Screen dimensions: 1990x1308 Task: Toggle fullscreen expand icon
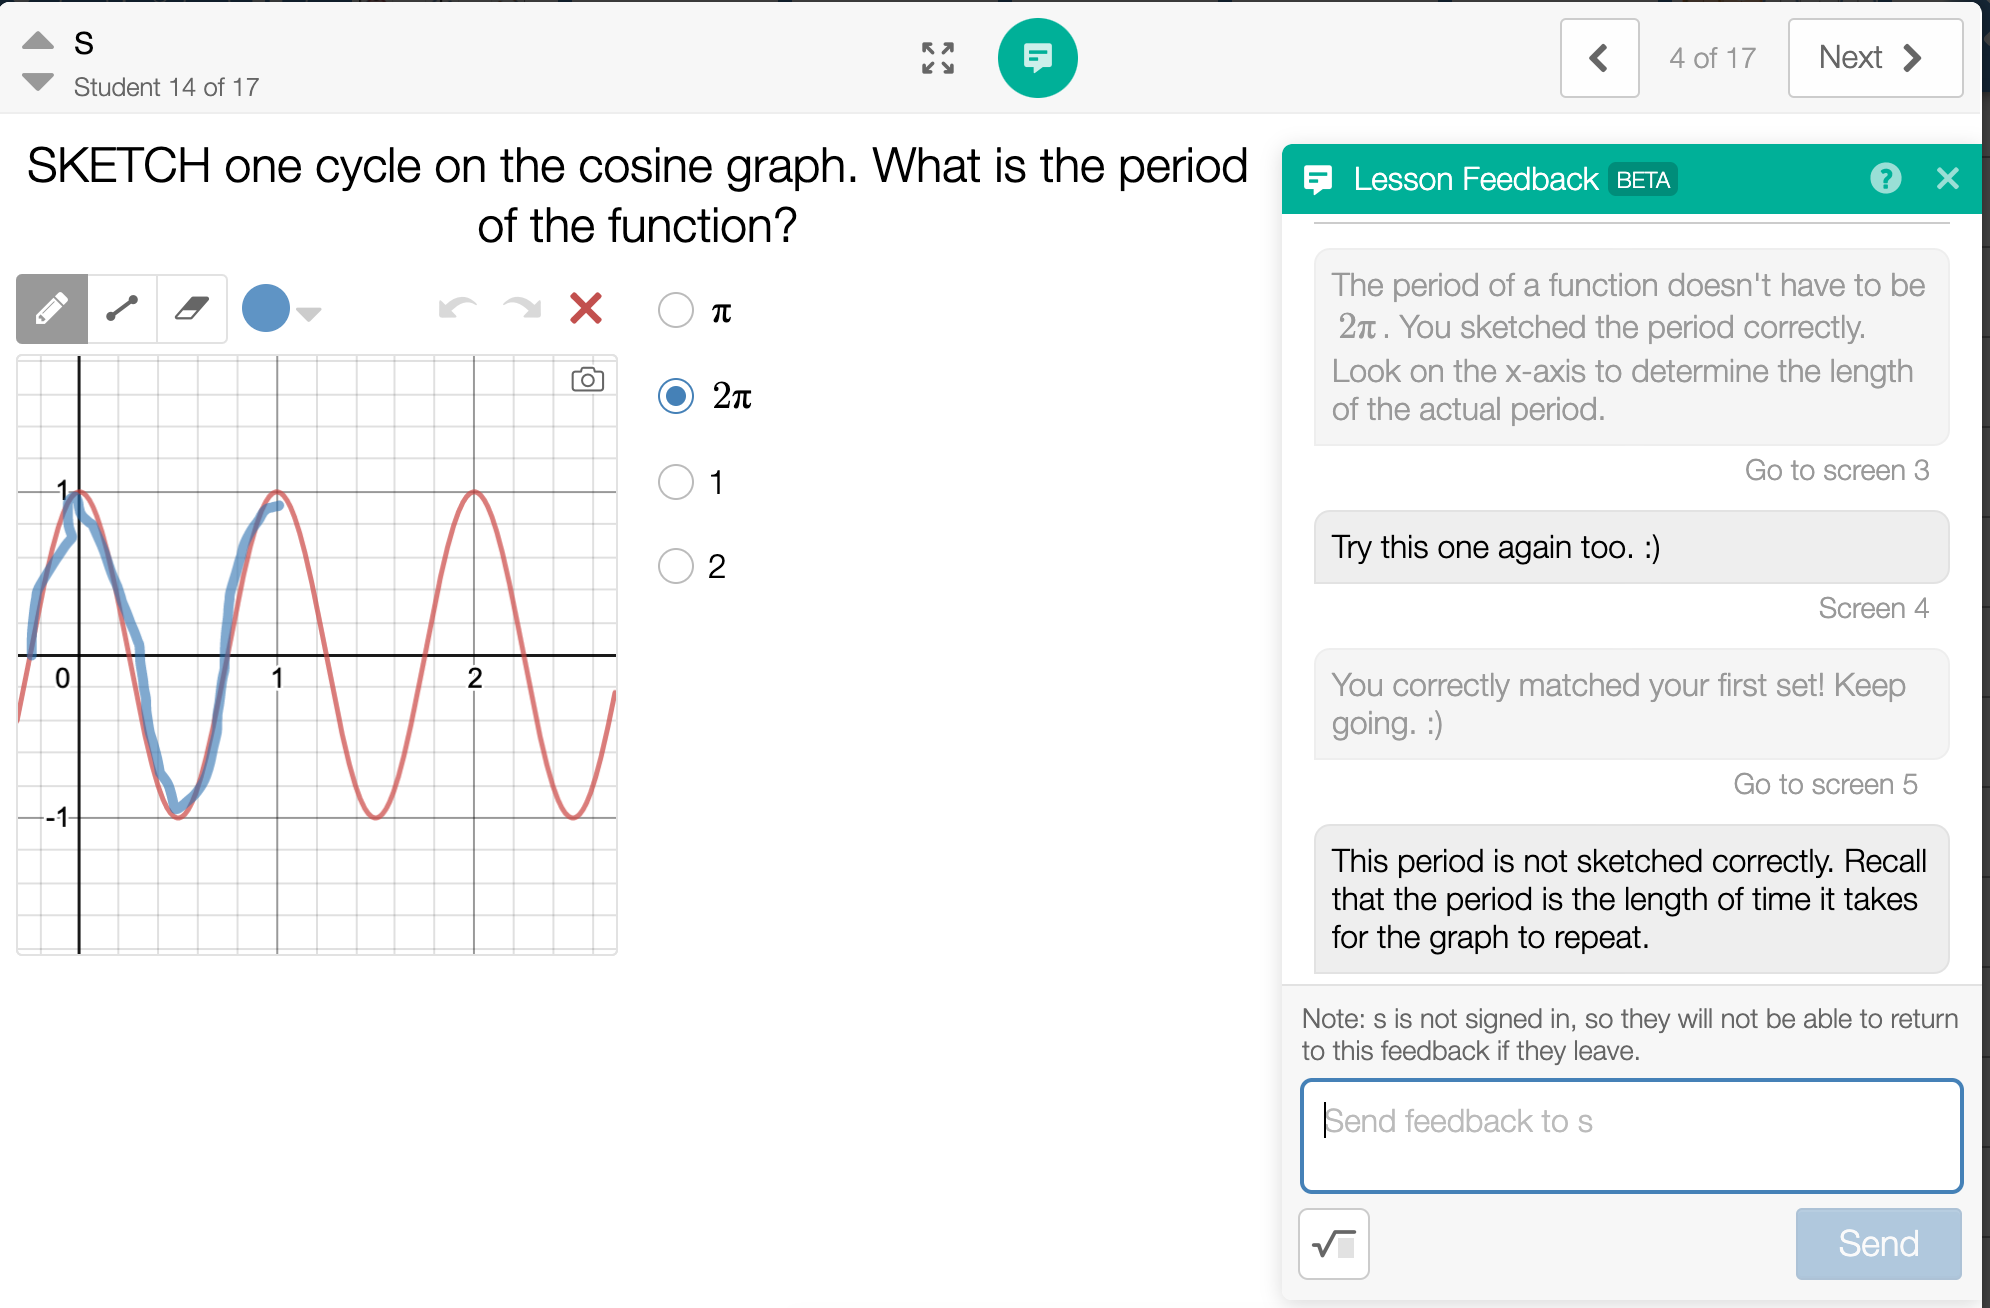(x=938, y=58)
